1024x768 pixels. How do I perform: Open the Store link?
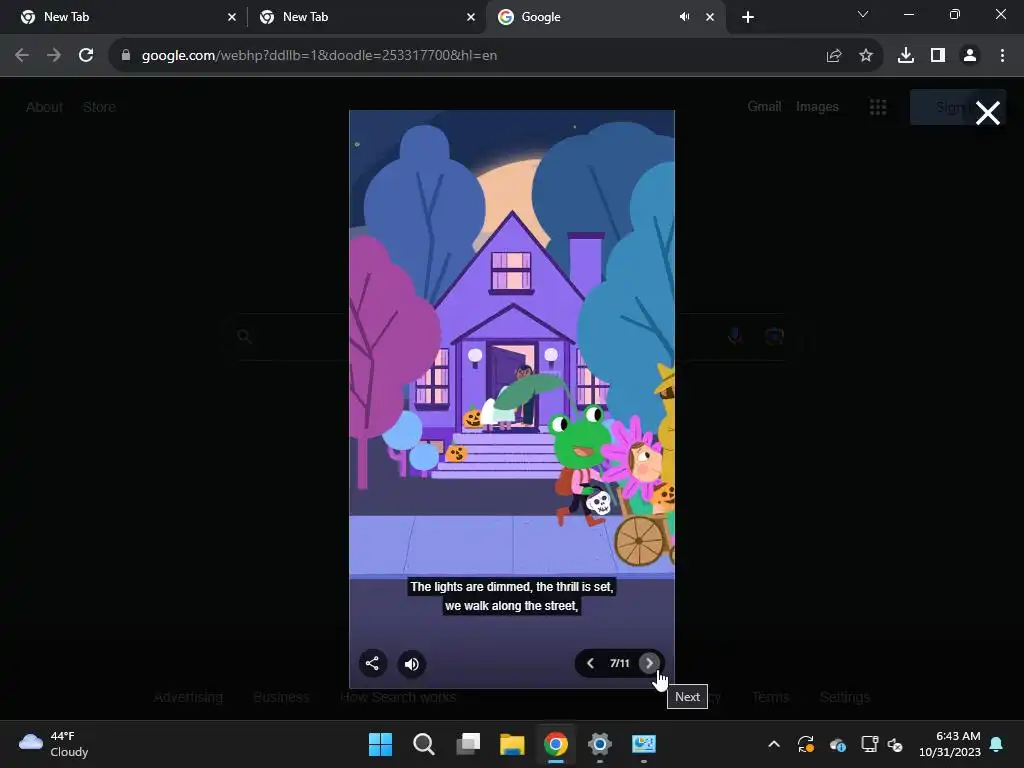tap(99, 107)
